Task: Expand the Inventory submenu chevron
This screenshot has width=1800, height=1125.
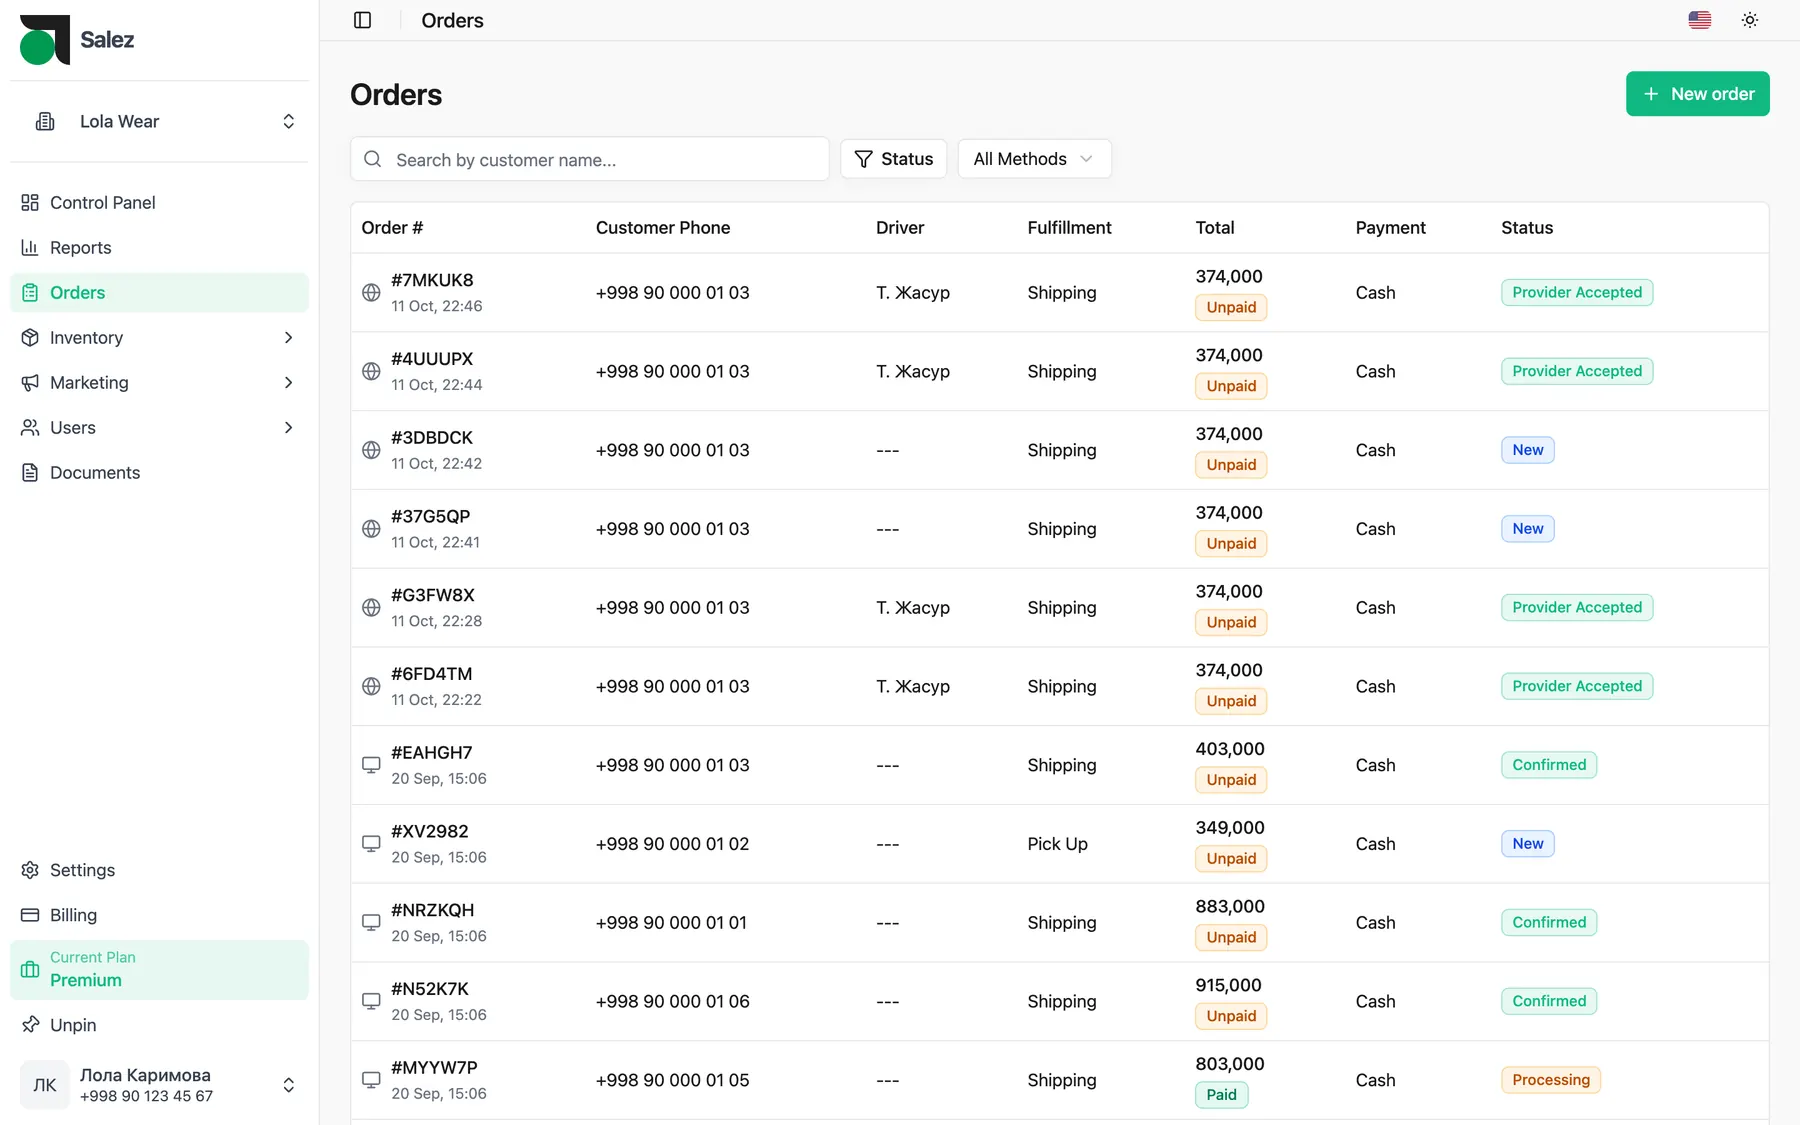Action: [288, 338]
